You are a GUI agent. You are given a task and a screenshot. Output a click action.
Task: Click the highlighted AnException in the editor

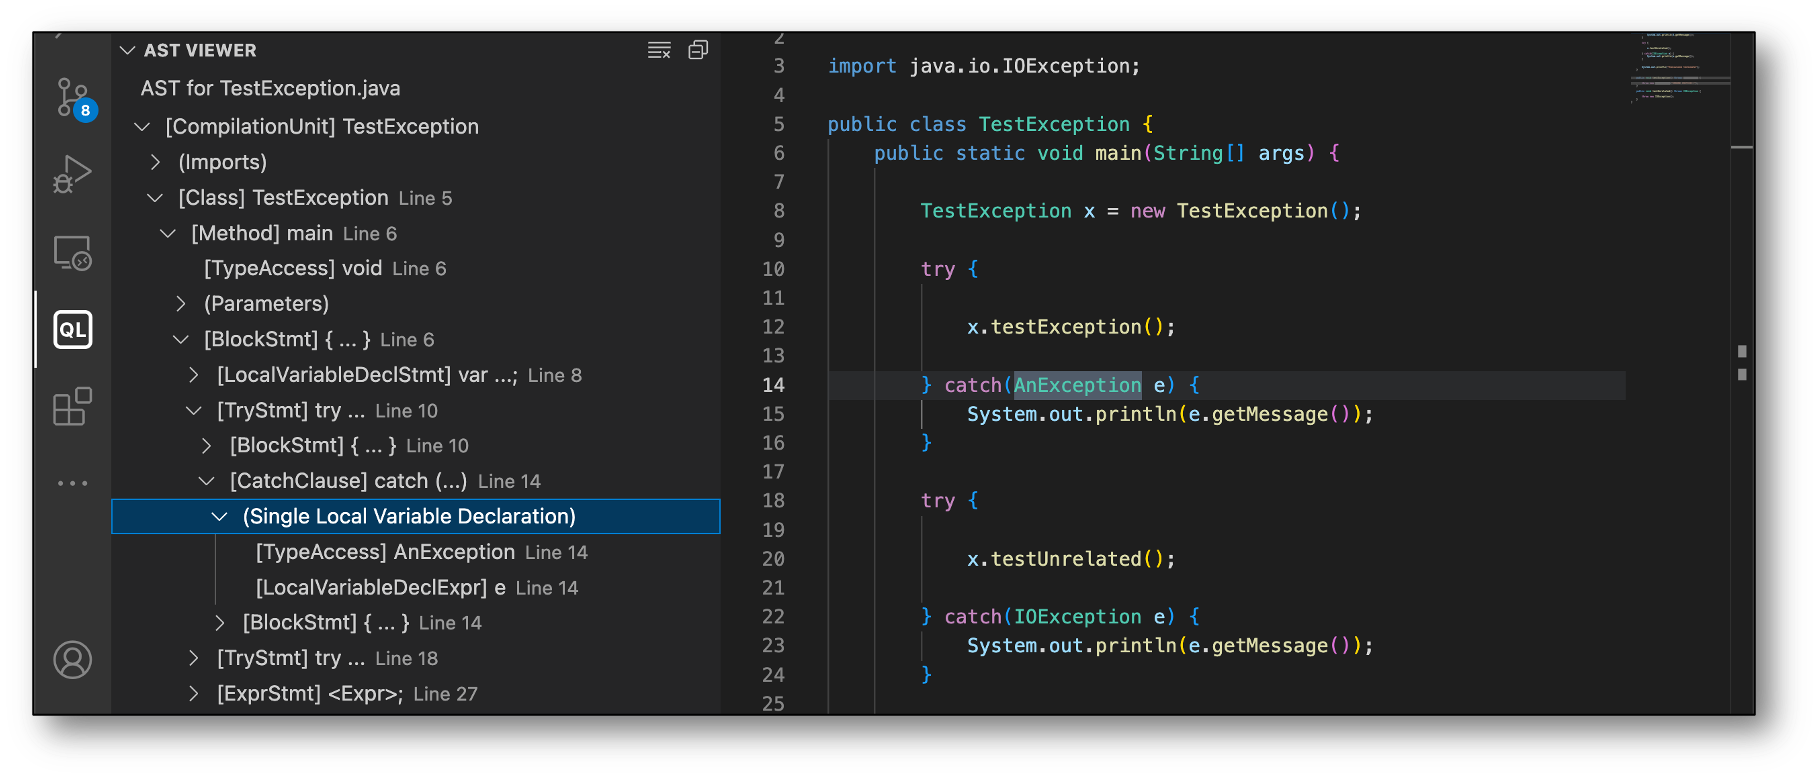[x=1077, y=385]
